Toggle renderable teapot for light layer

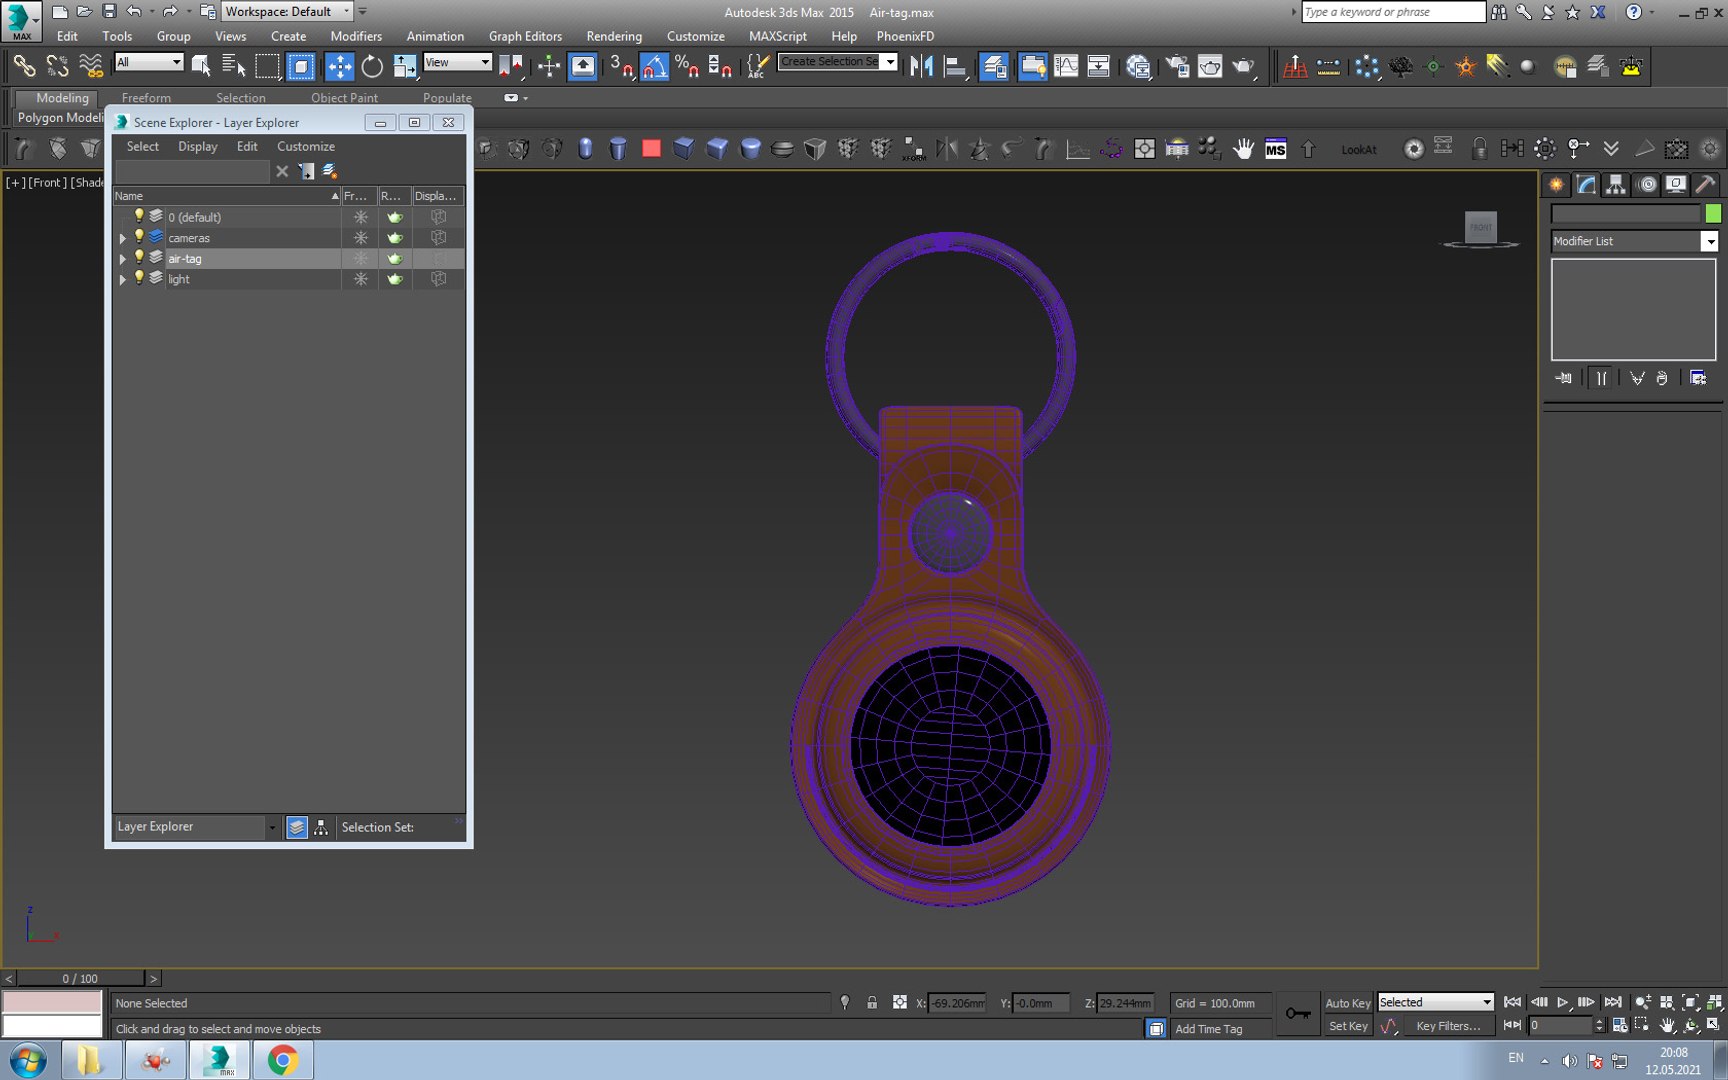pyautogui.click(x=395, y=279)
